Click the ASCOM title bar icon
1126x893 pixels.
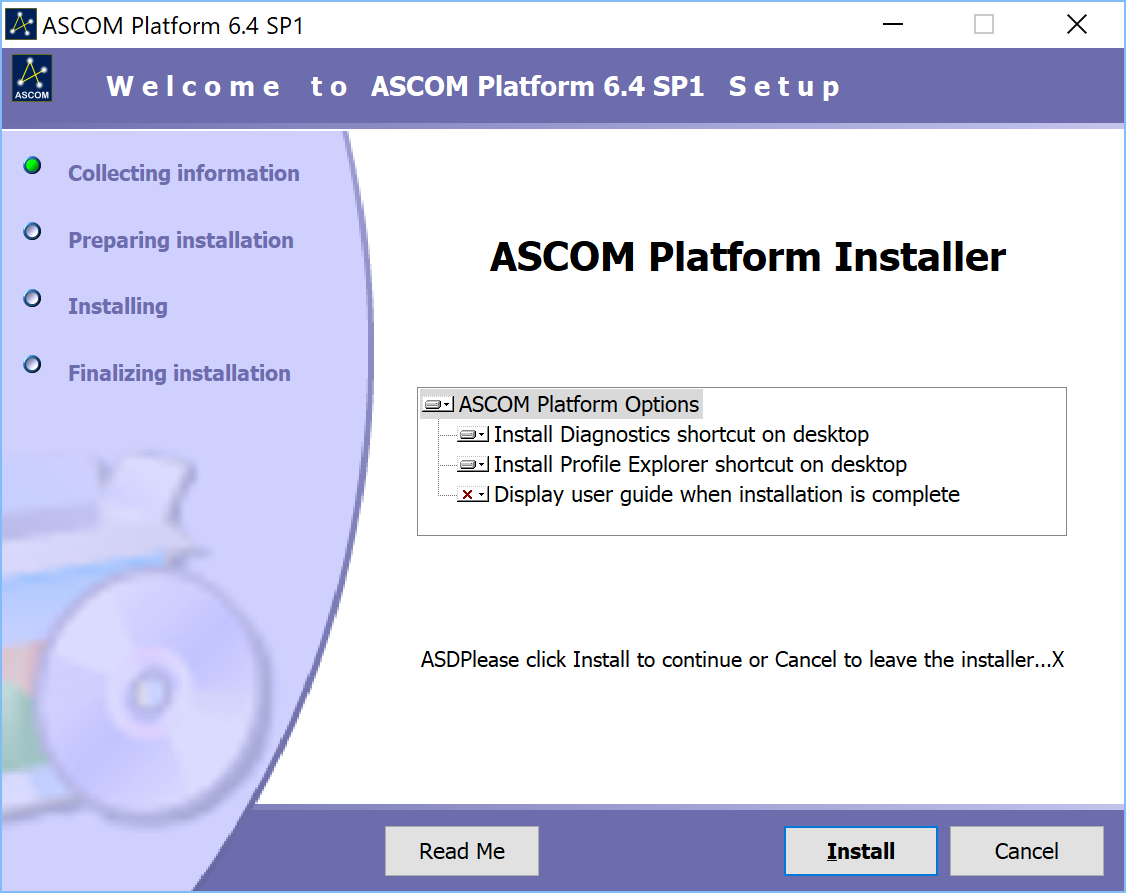20,24
